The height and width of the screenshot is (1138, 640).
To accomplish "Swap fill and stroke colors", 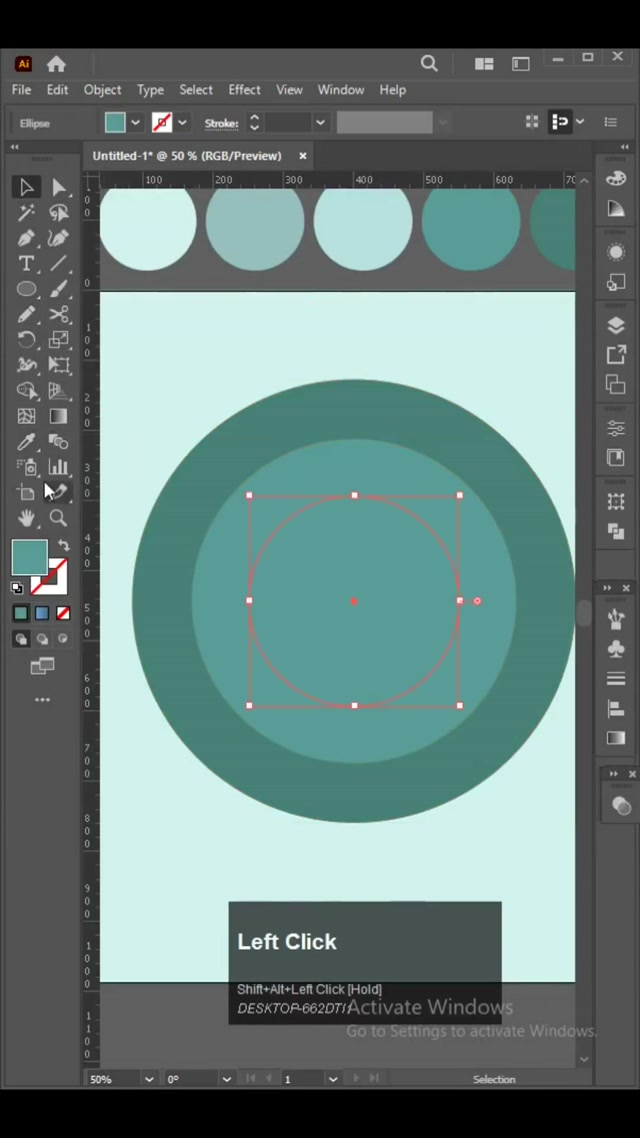I will tap(64, 546).
